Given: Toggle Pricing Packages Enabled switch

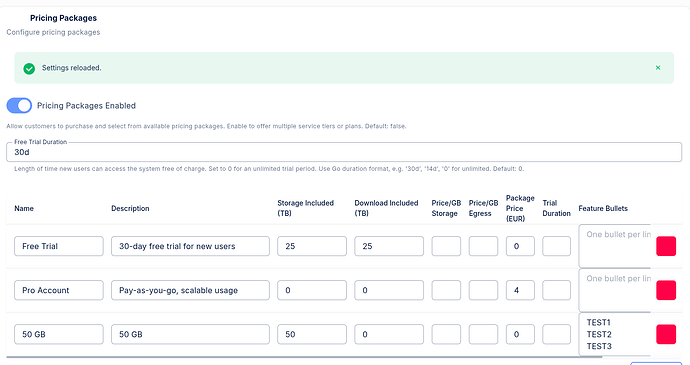Looking at the screenshot, I should [x=19, y=106].
